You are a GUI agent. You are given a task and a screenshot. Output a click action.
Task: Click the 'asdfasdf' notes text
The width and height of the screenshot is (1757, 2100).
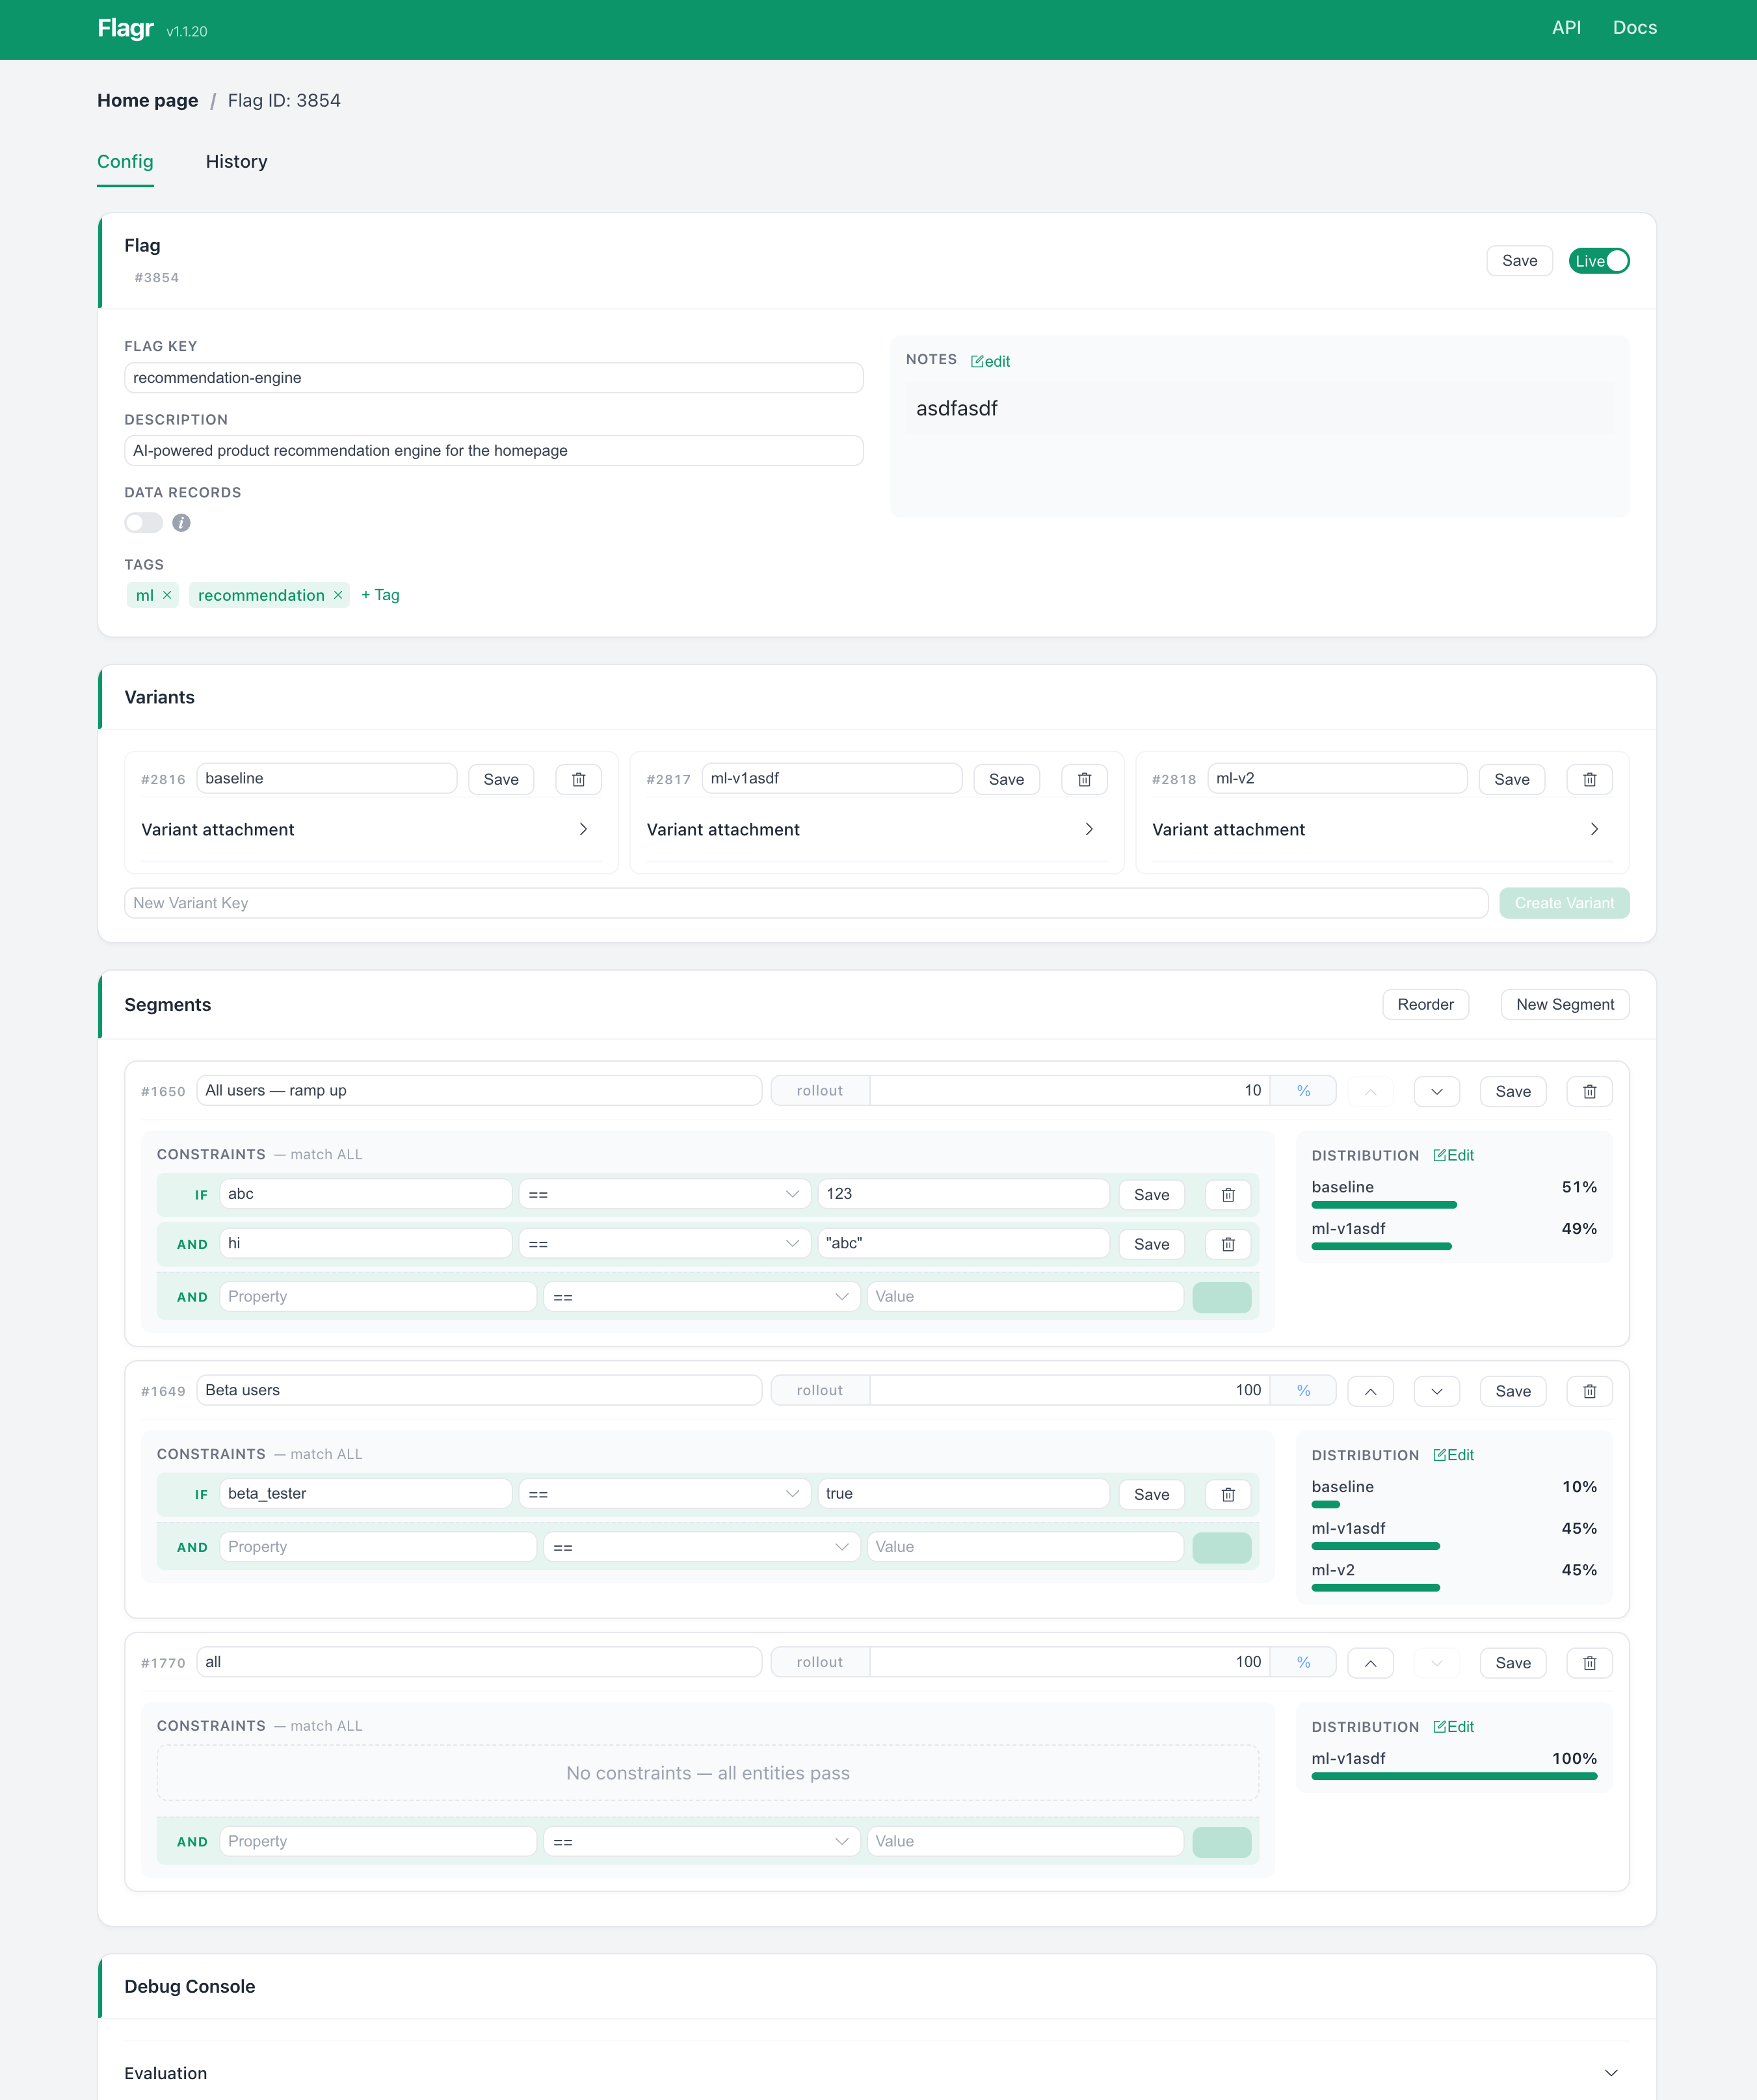(x=957, y=408)
